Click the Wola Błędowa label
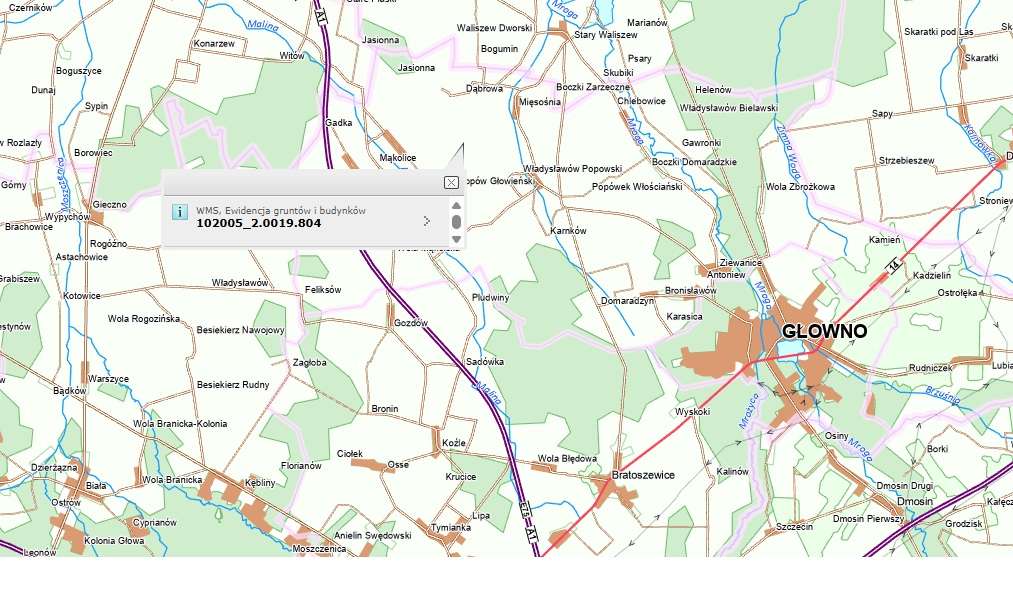The image size is (1013, 600). [x=567, y=459]
